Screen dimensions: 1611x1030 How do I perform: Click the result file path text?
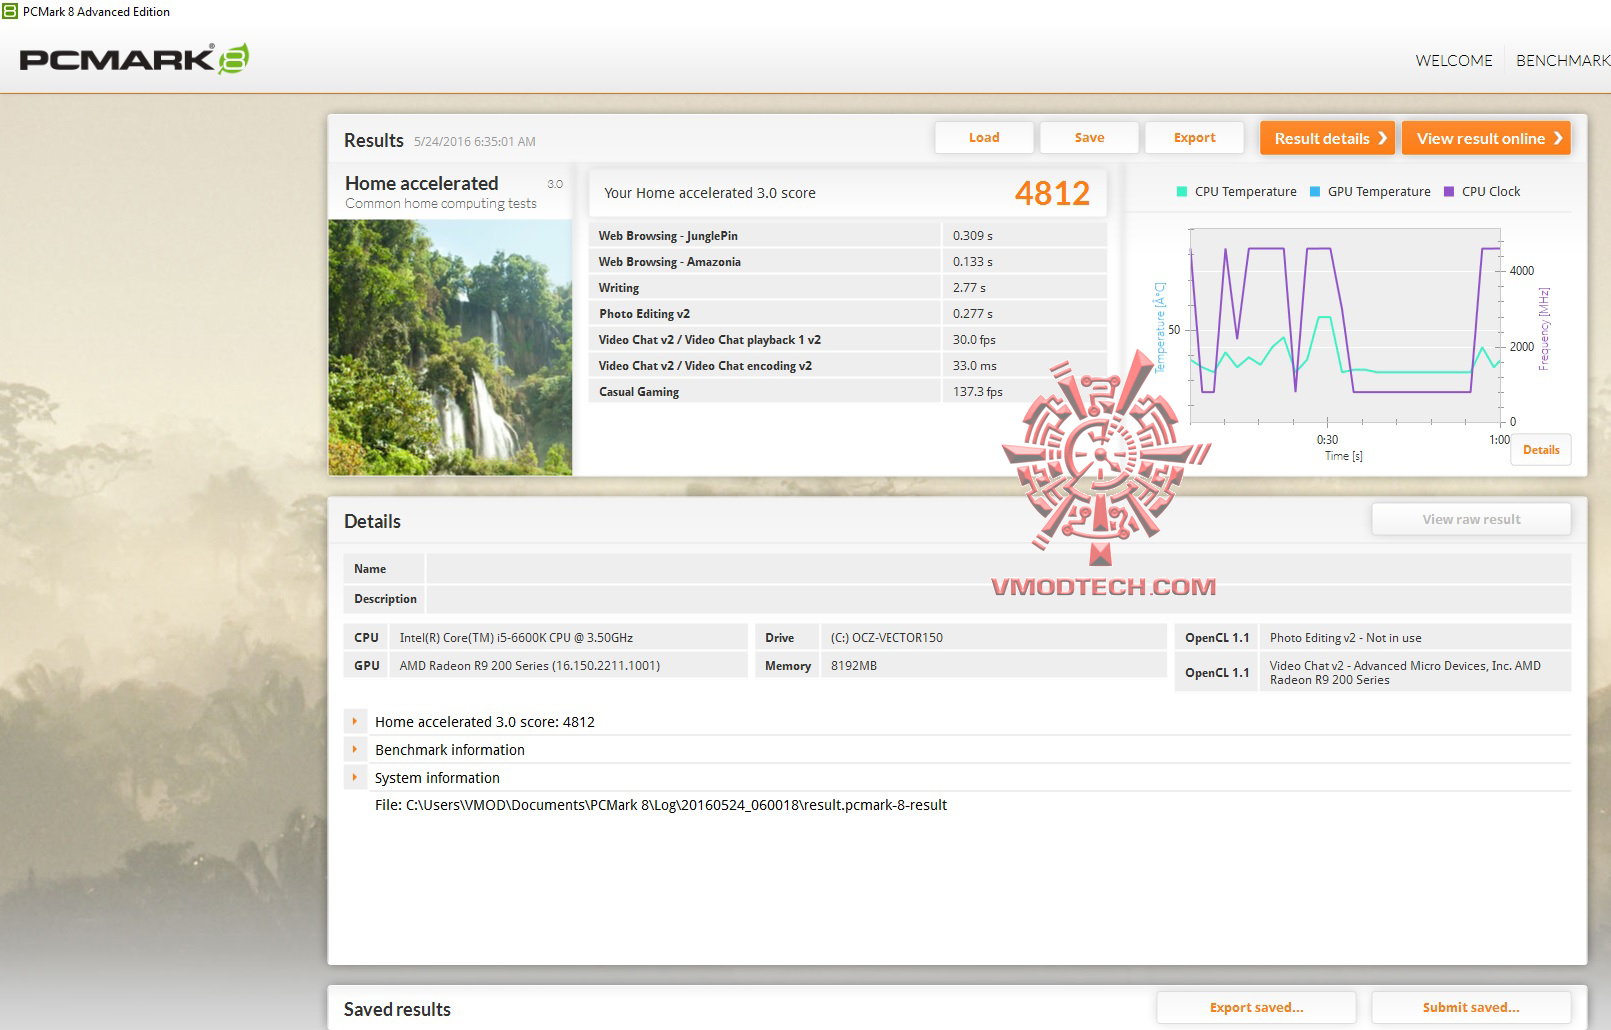661,805
